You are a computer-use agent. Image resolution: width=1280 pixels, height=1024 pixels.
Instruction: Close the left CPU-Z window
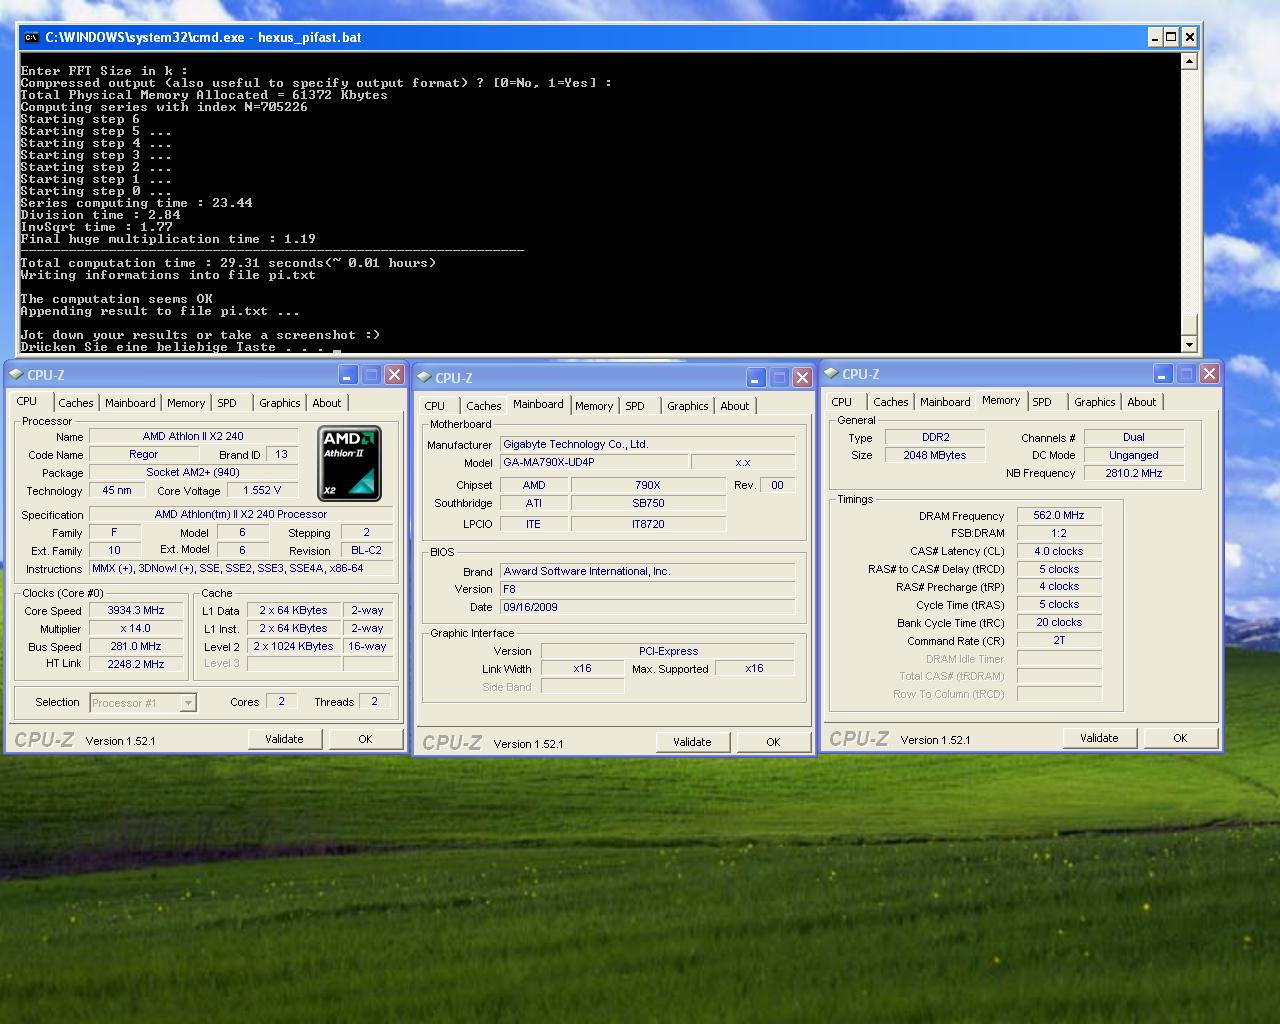(x=394, y=375)
